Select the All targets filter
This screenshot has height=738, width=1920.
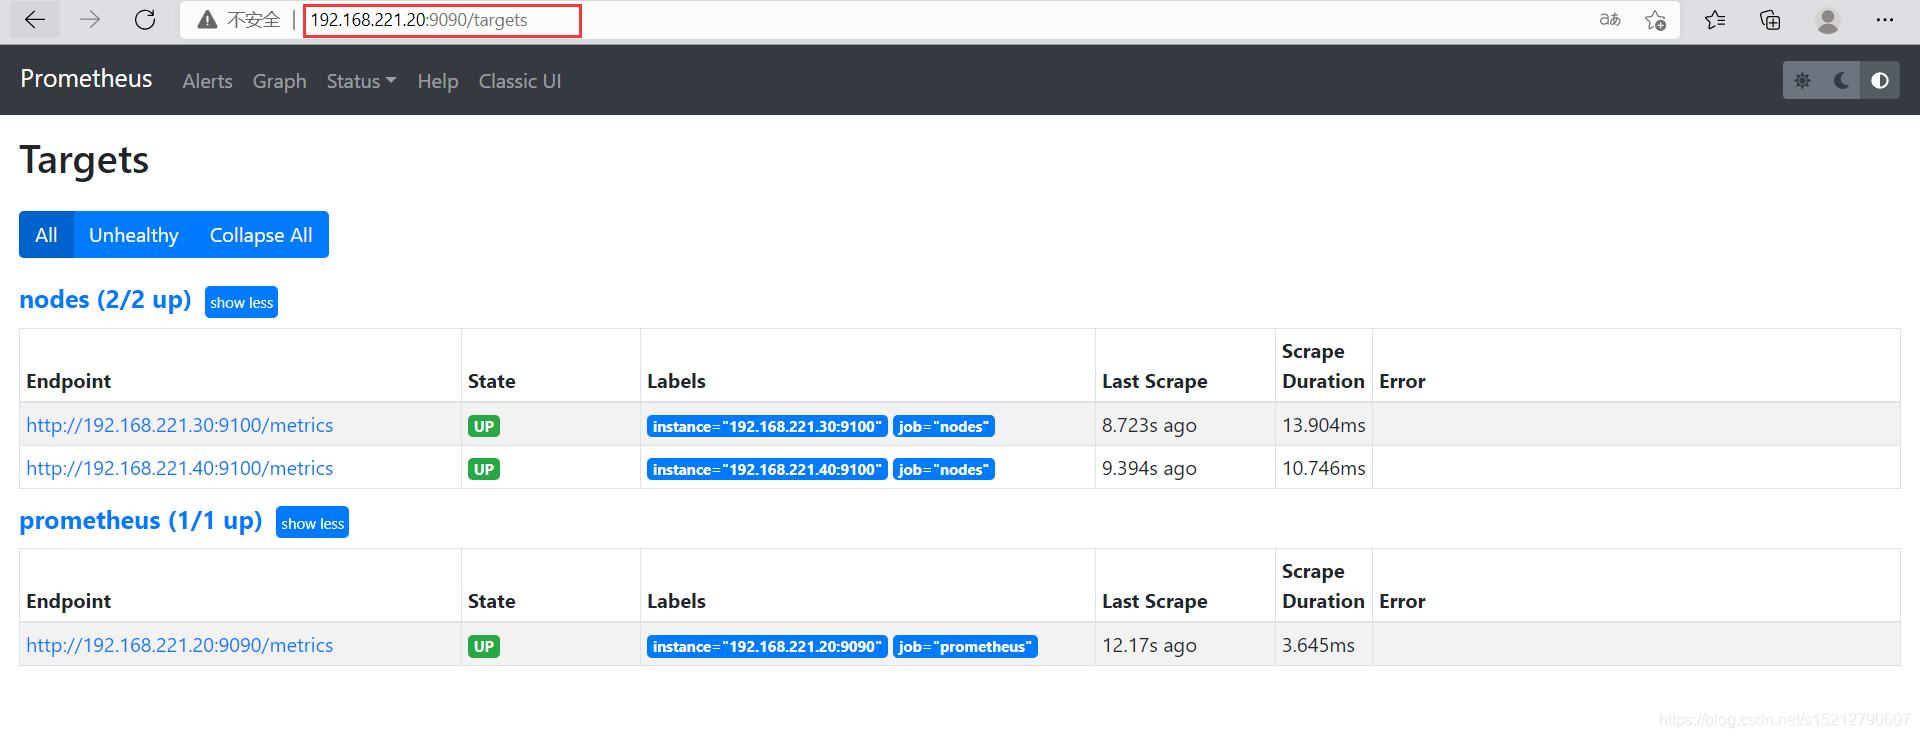46,235
